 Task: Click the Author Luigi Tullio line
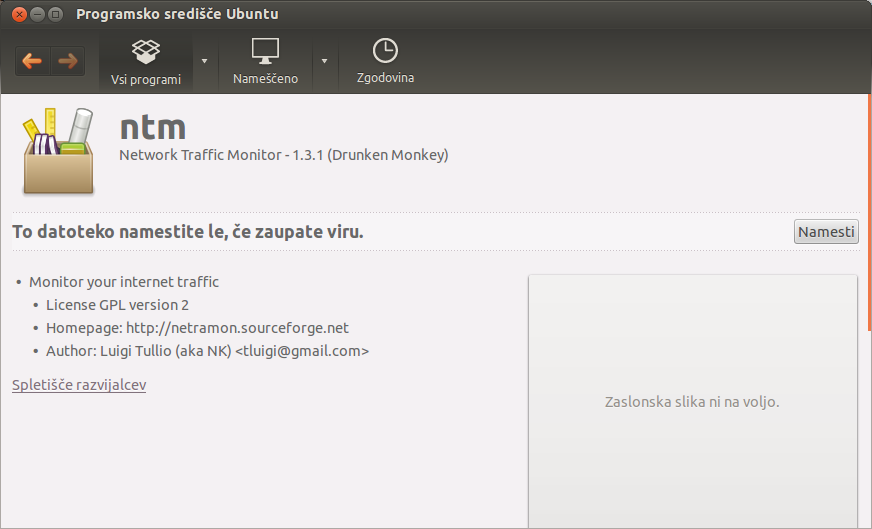(207, 352)
